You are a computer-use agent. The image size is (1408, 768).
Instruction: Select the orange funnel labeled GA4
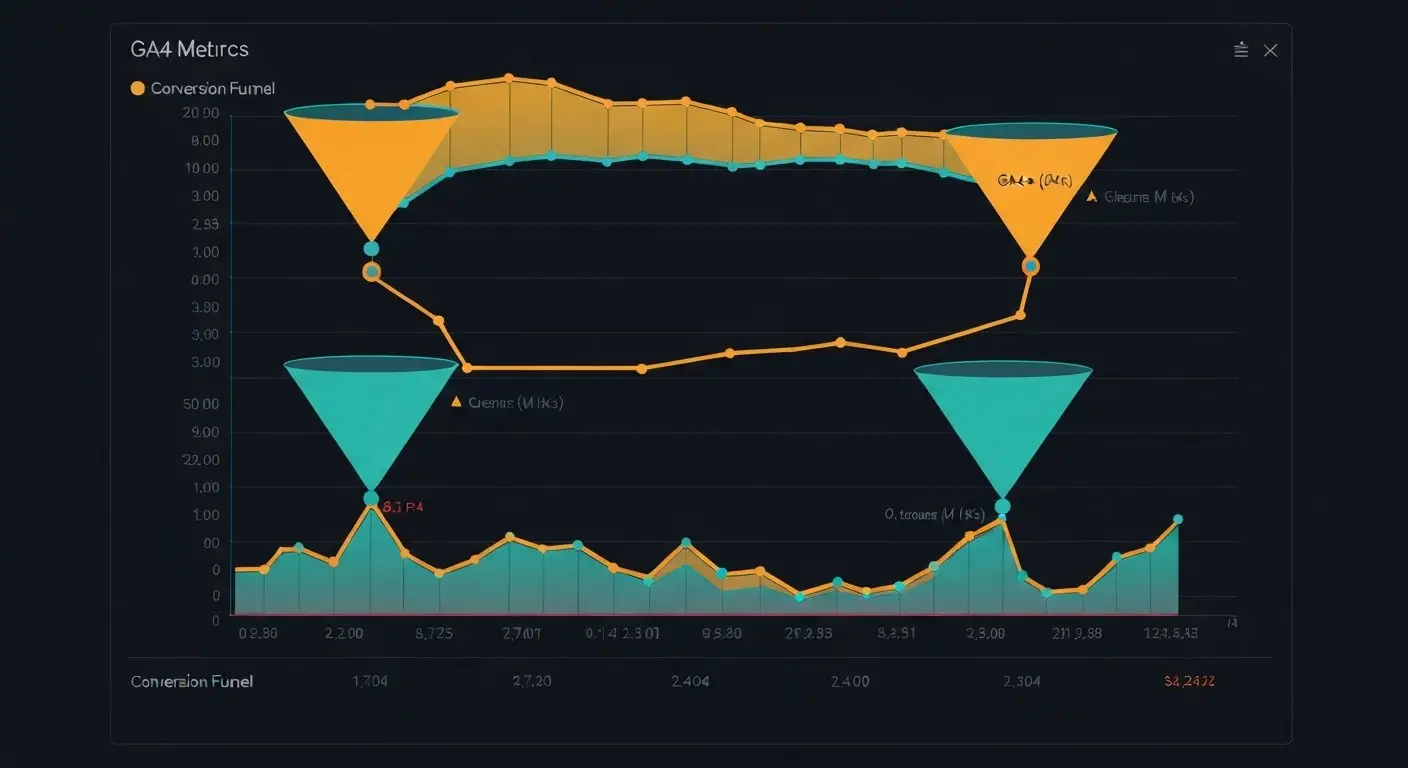(x=1030, y=190)
